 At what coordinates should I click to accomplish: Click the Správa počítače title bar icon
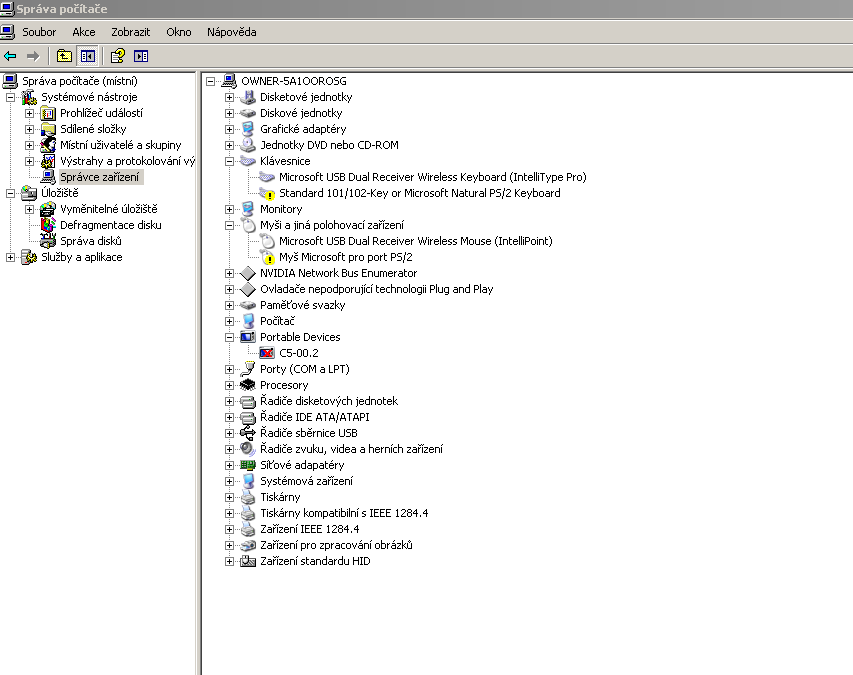pyautogui.click(x=7, y=9)
